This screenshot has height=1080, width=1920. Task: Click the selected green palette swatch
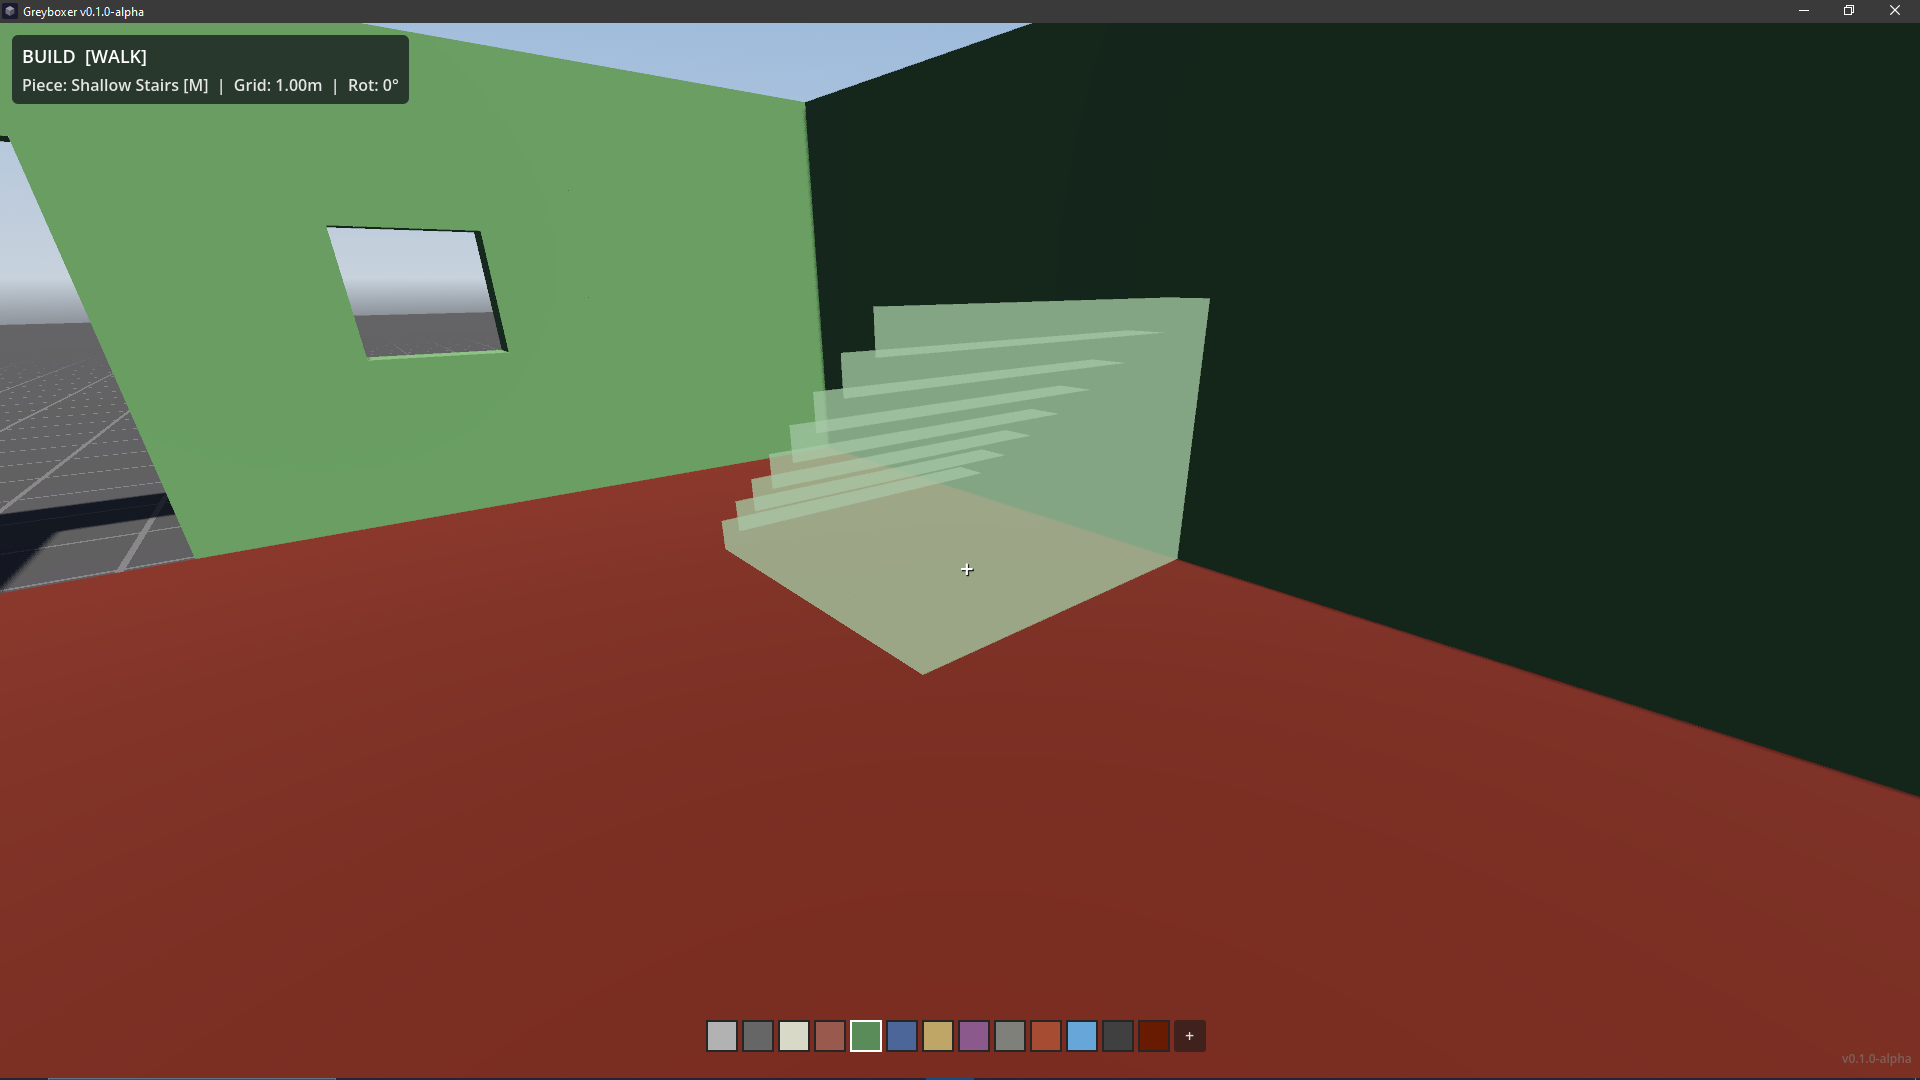pyautogui.click(x=865, y=1036)
